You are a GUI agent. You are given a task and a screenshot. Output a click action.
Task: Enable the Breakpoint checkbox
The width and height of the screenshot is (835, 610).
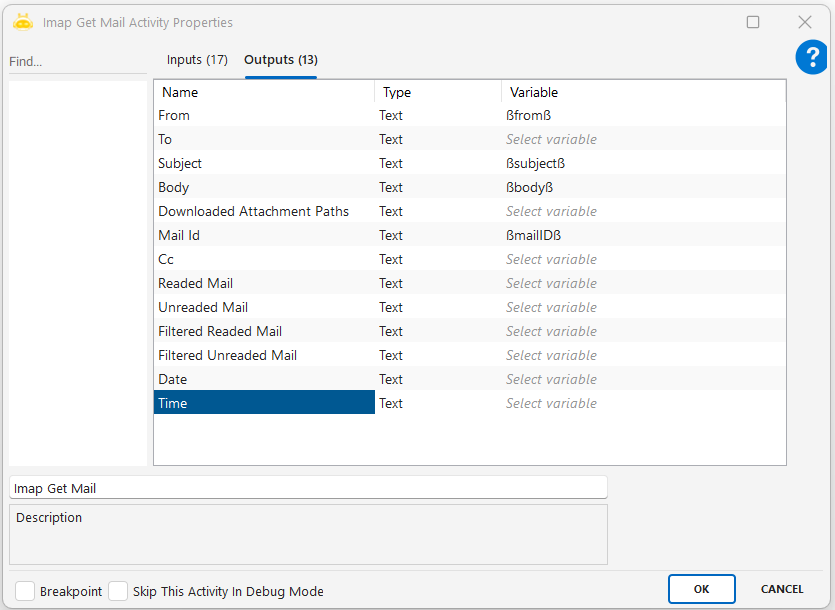[x=25, y=591]
